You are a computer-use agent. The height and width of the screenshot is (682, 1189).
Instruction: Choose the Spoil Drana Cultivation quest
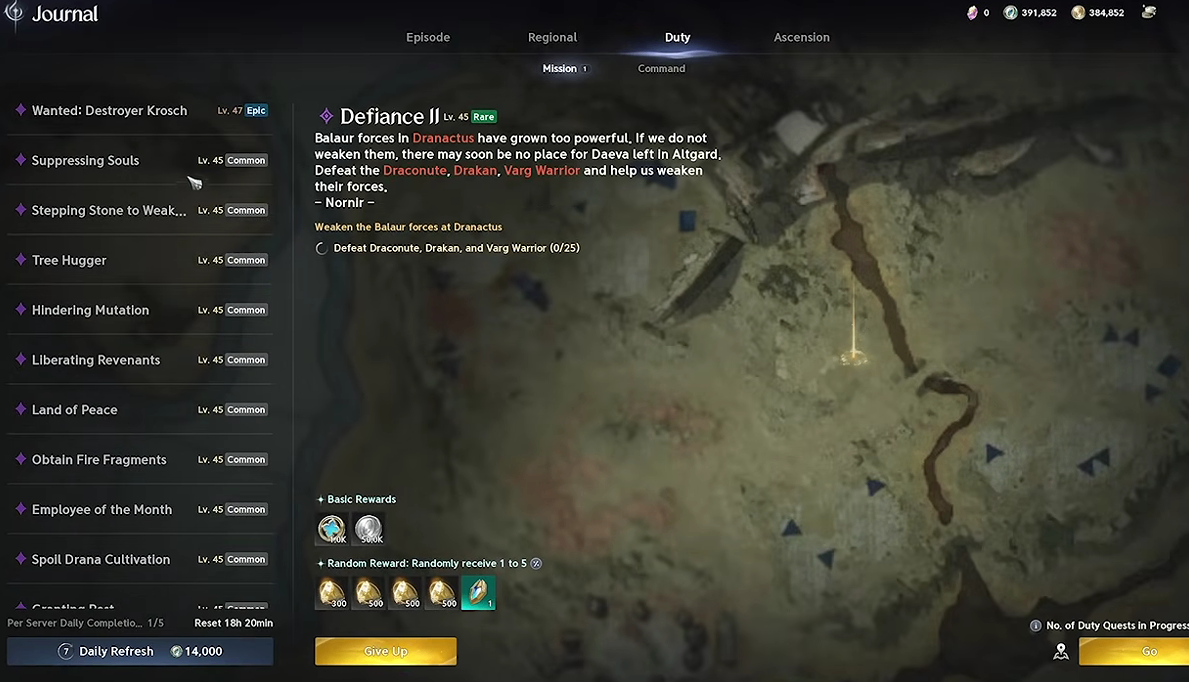coord(140,559)
